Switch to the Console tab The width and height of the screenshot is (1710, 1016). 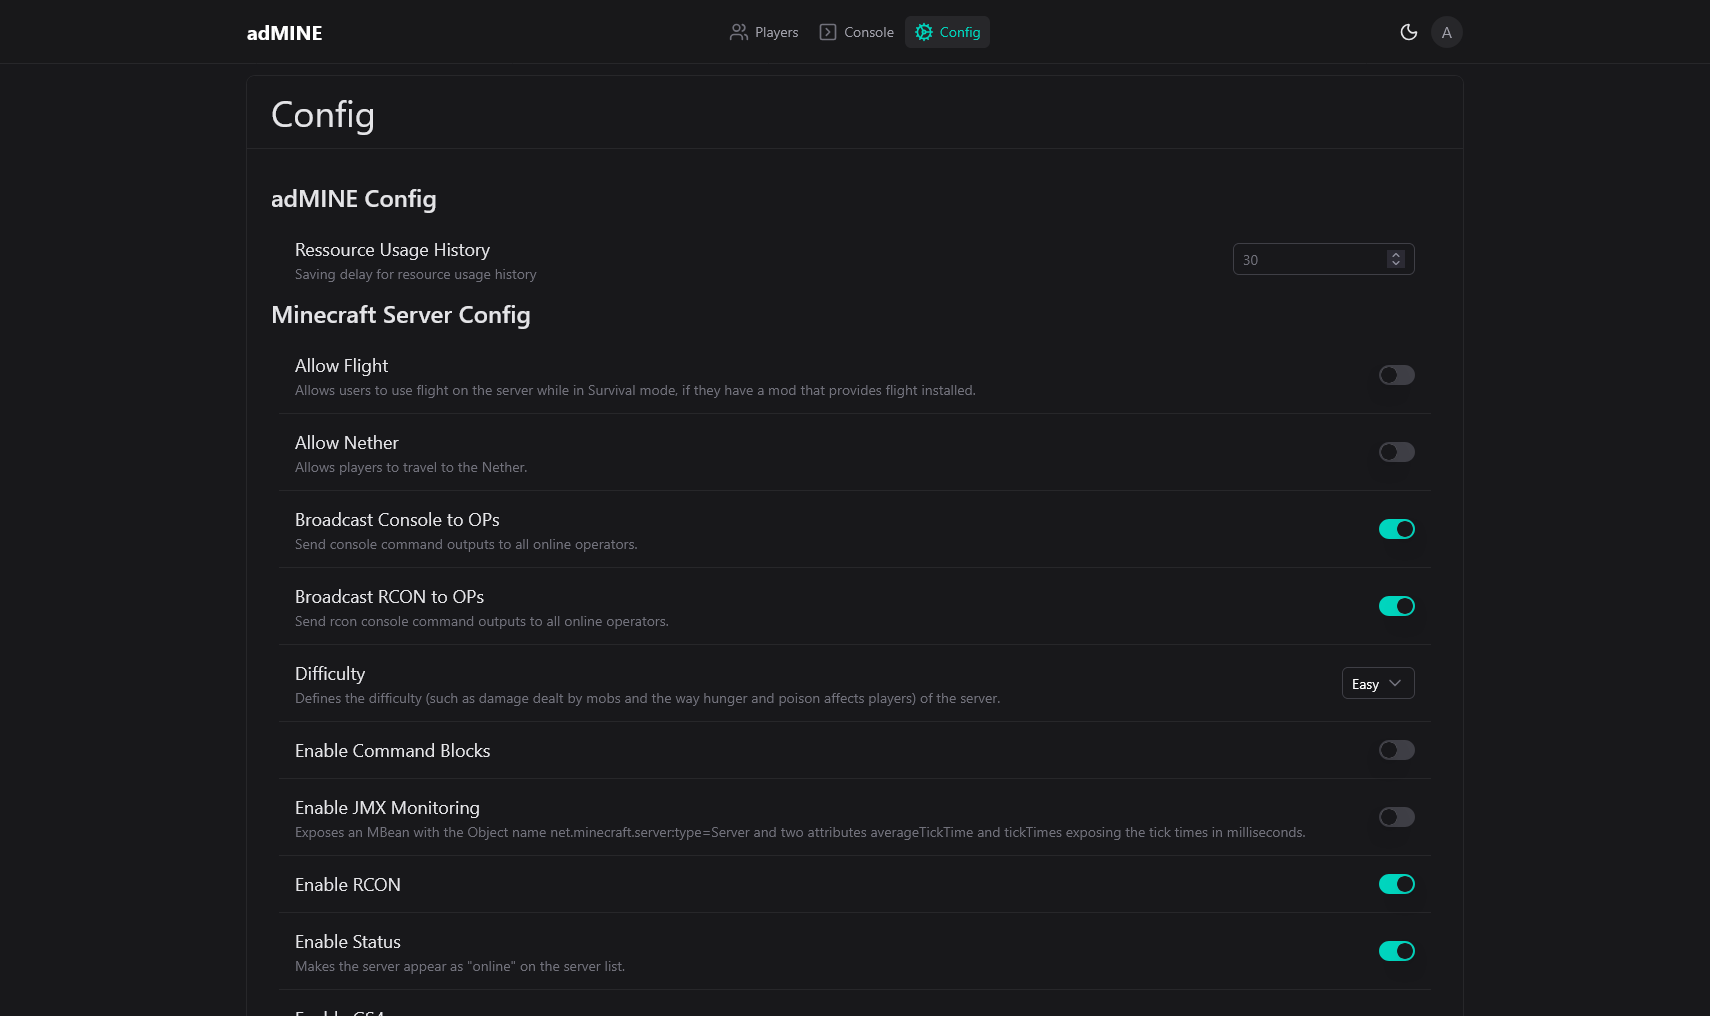[x=856, y=32]
